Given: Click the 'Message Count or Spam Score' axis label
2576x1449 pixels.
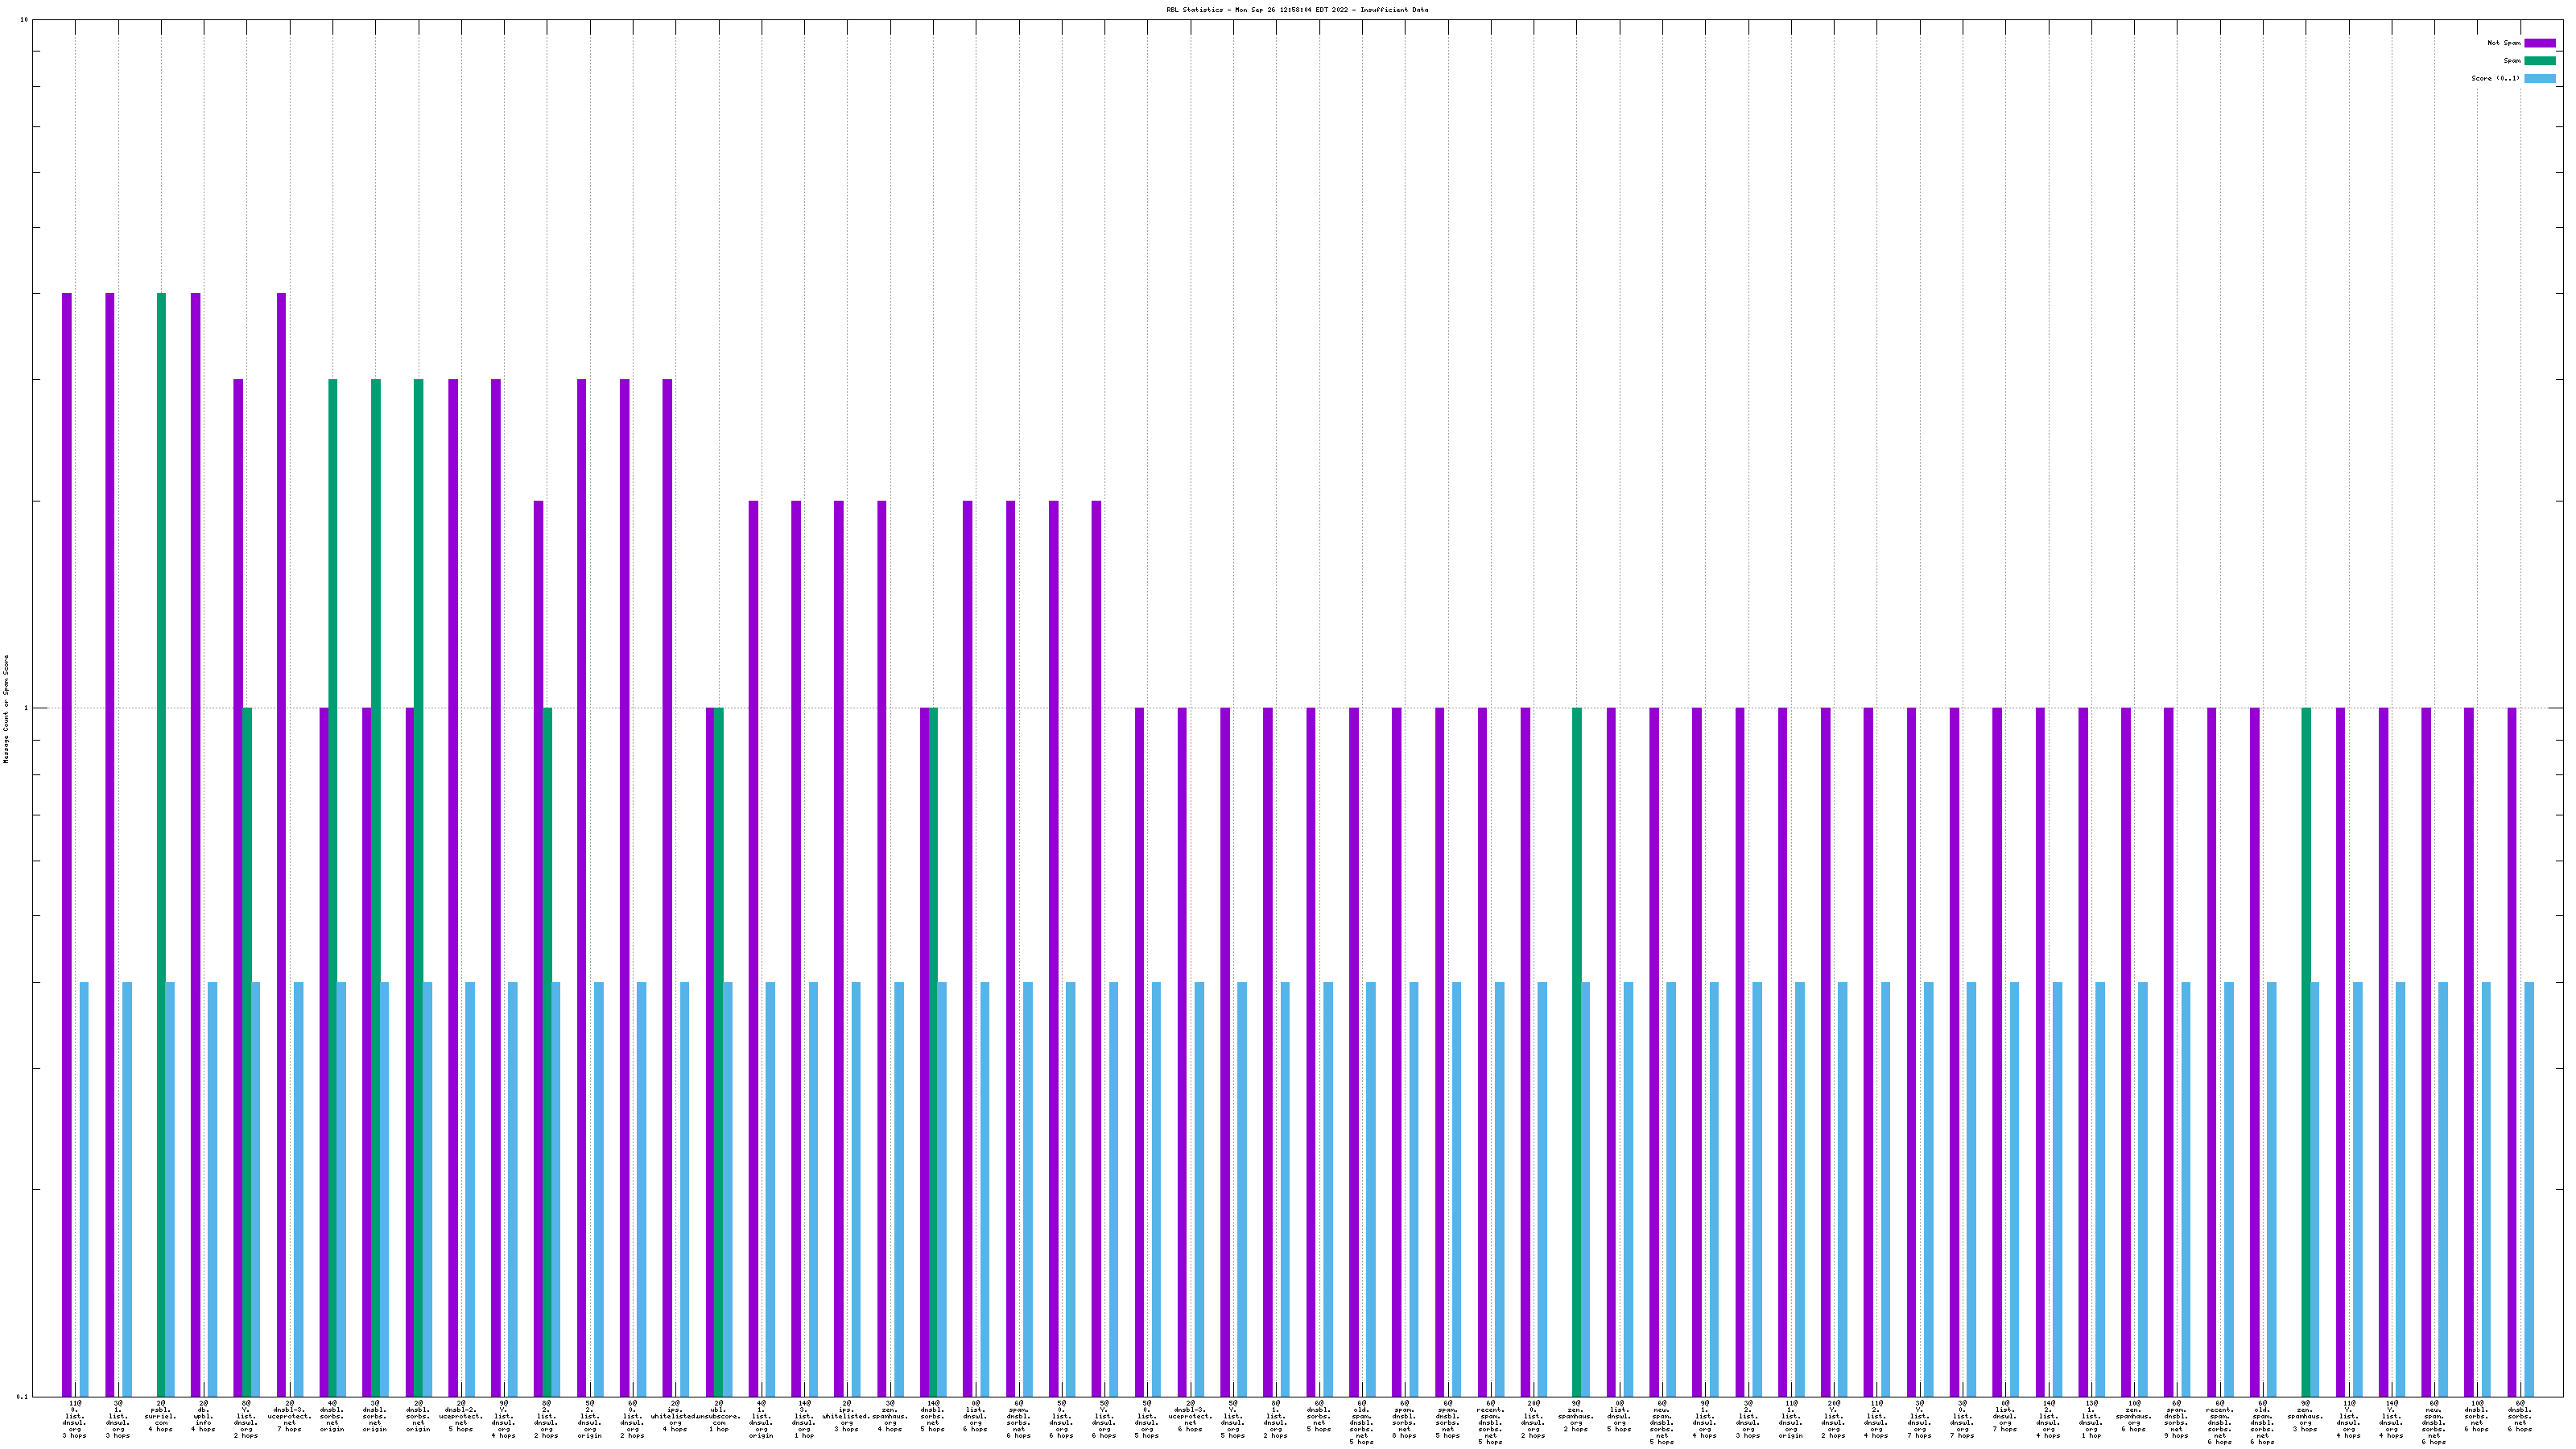Looking at the screenshot, I should (x=6, y=708).
